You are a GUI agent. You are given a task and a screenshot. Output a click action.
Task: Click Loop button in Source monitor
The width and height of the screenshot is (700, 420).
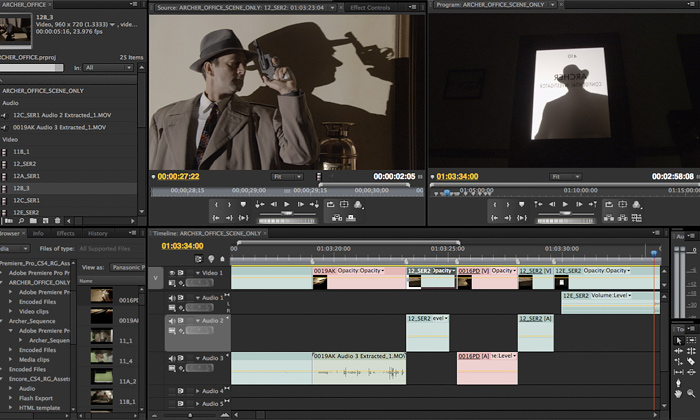pyautogui.click(x=330, y=204)
